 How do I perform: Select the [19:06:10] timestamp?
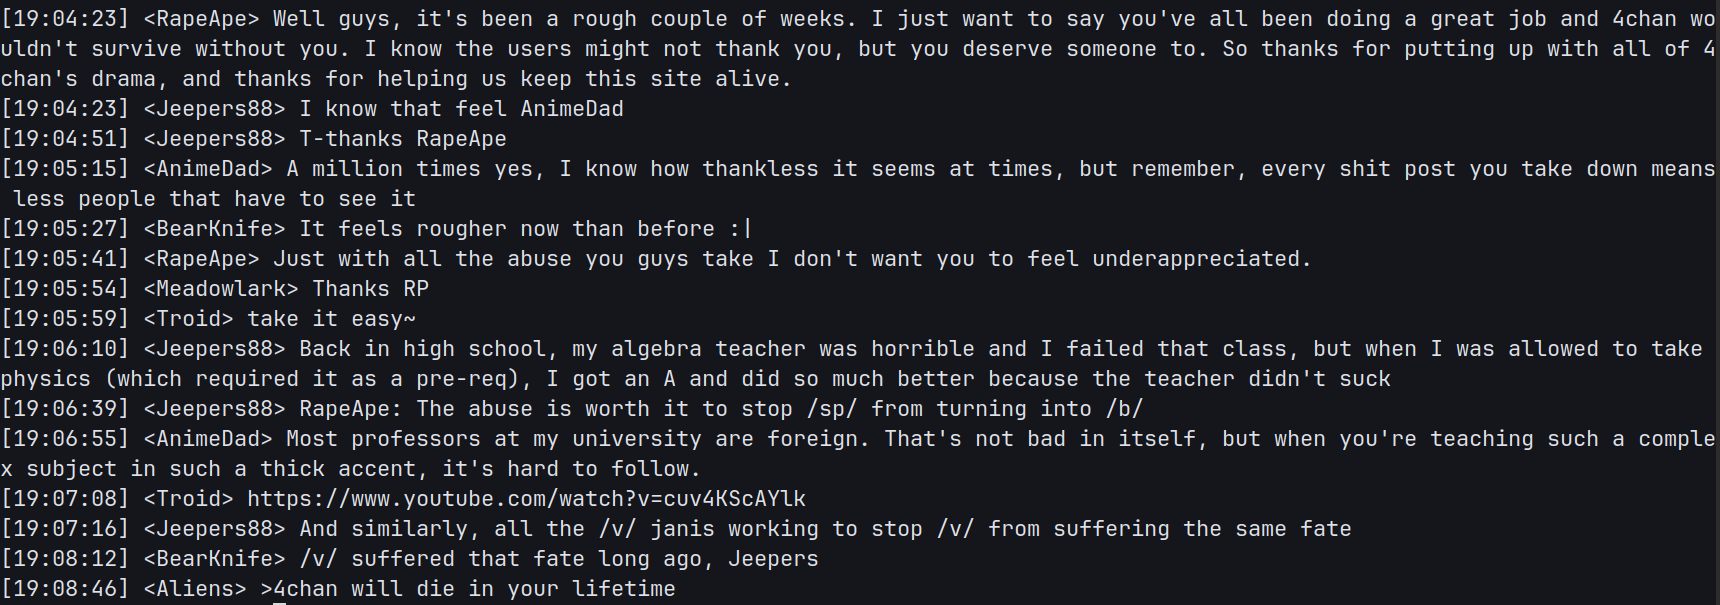pos(65,349)
